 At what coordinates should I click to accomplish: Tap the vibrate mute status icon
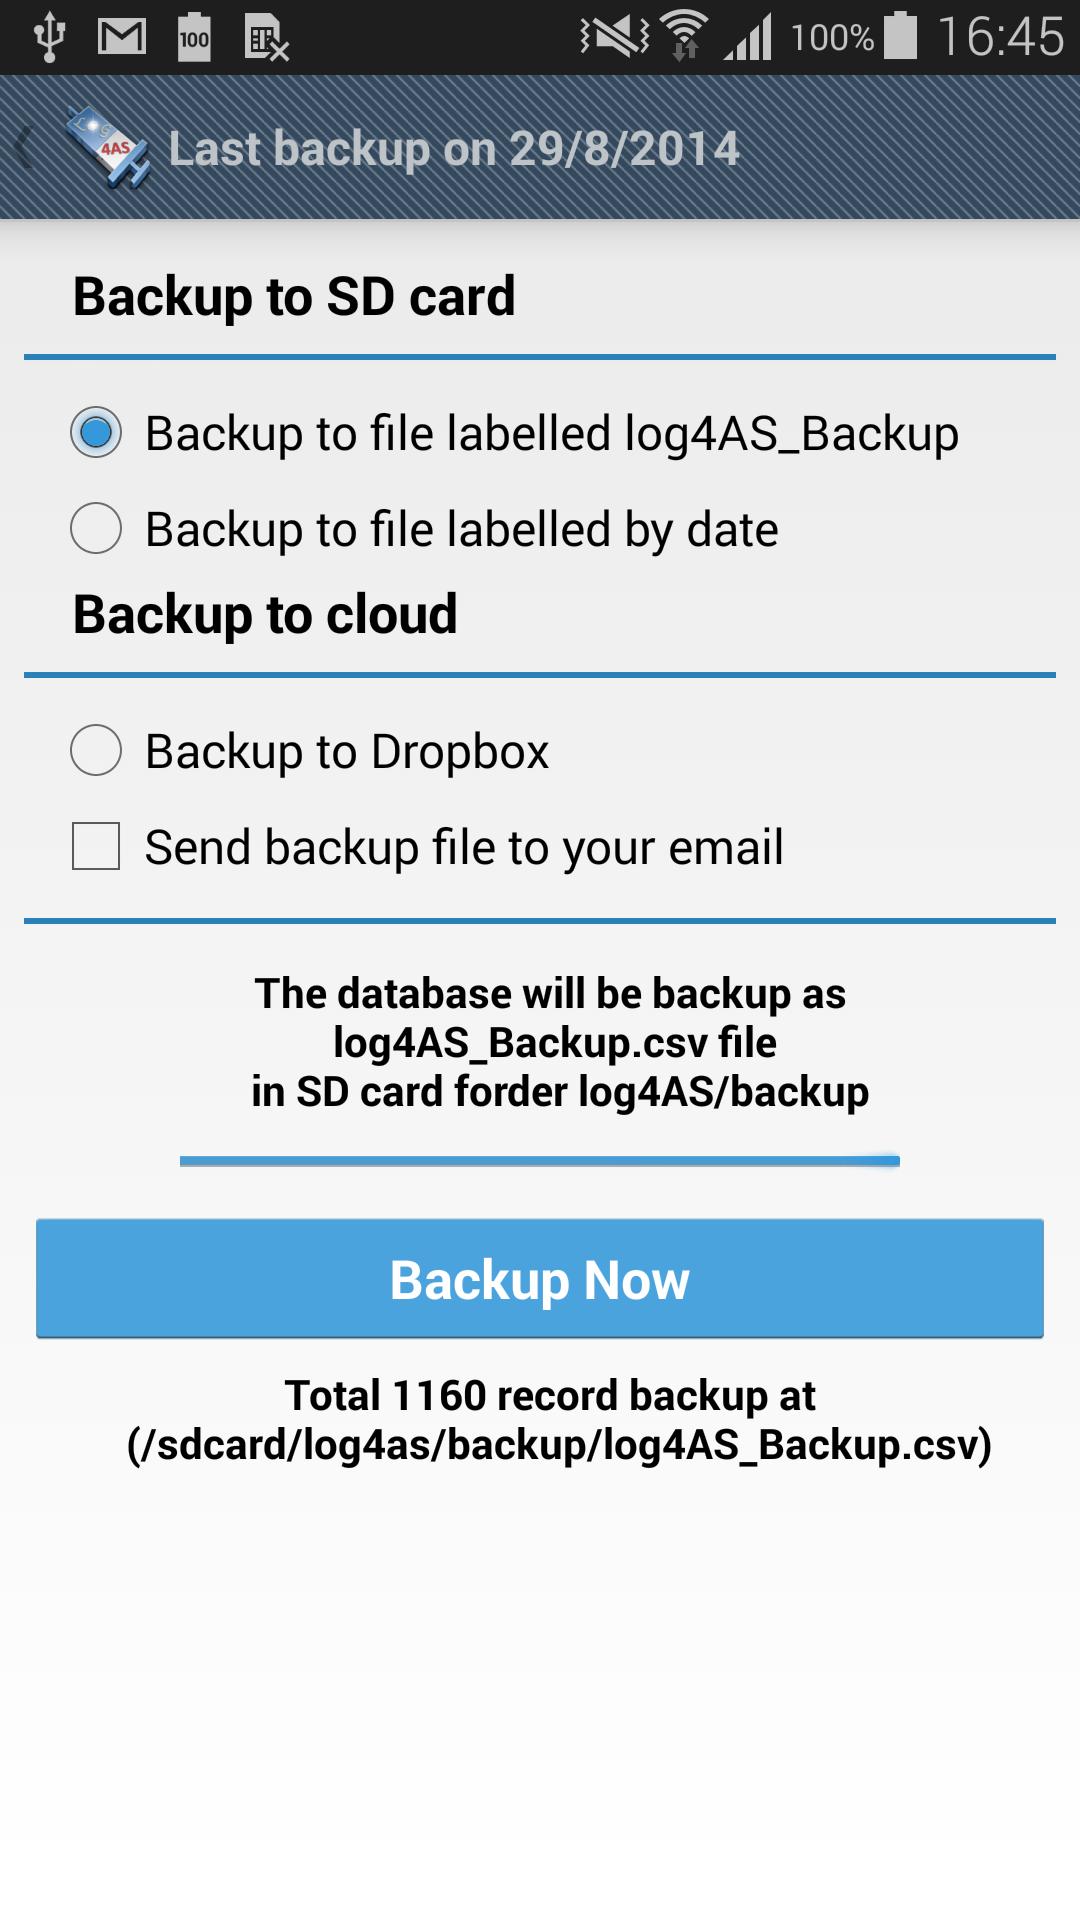(614, 36)
